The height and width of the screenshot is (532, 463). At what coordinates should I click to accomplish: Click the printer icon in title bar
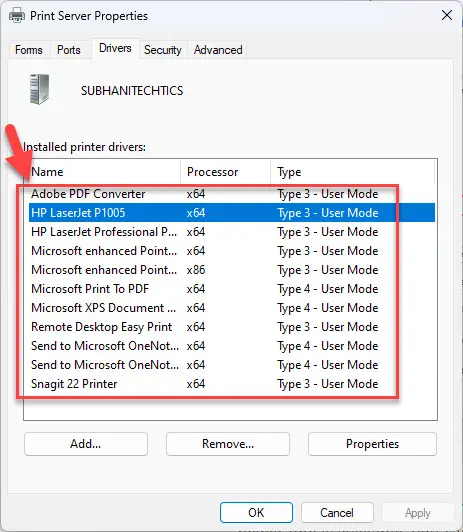pyautogui.click(x=17, y=16)
